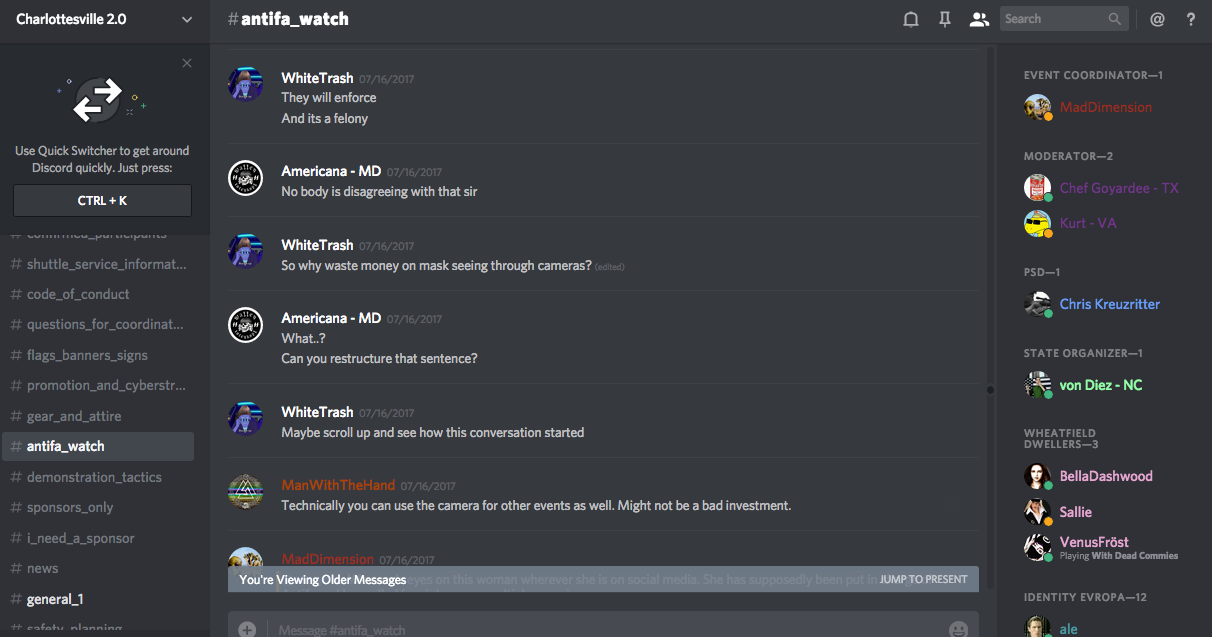
Task: Open notification settings bell icon
Action: click(x=911, y=19)
